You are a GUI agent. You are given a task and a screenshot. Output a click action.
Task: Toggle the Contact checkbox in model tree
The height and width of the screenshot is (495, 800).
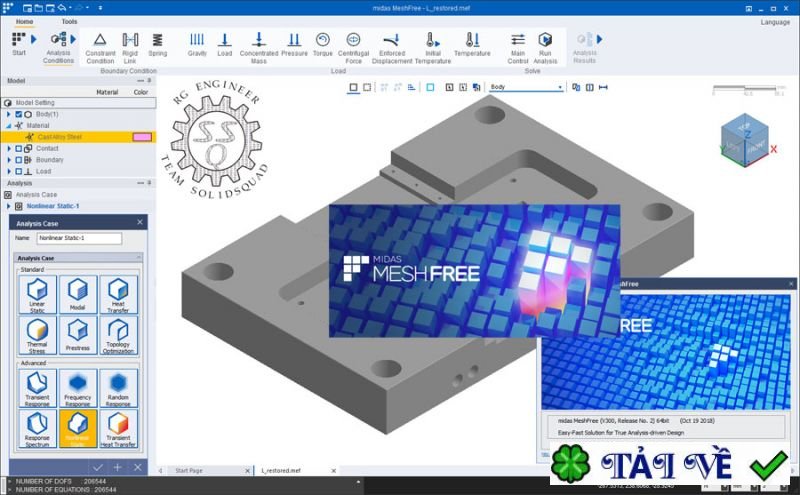tap(18, 148)
